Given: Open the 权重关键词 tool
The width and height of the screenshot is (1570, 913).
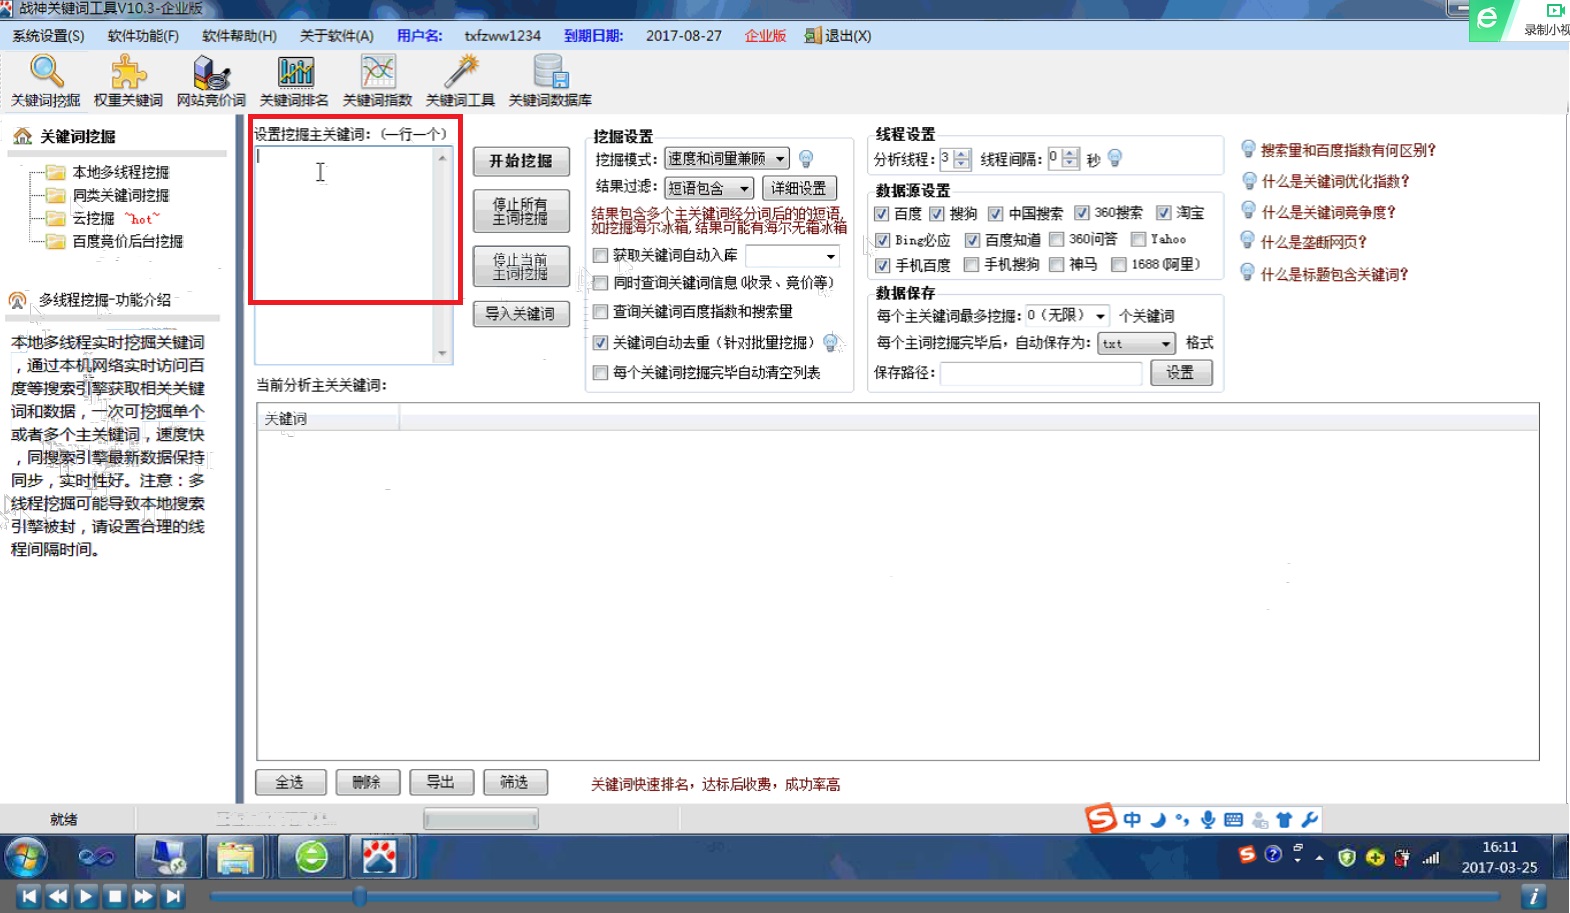Looking at the screenshot, I should coord(128,81).
